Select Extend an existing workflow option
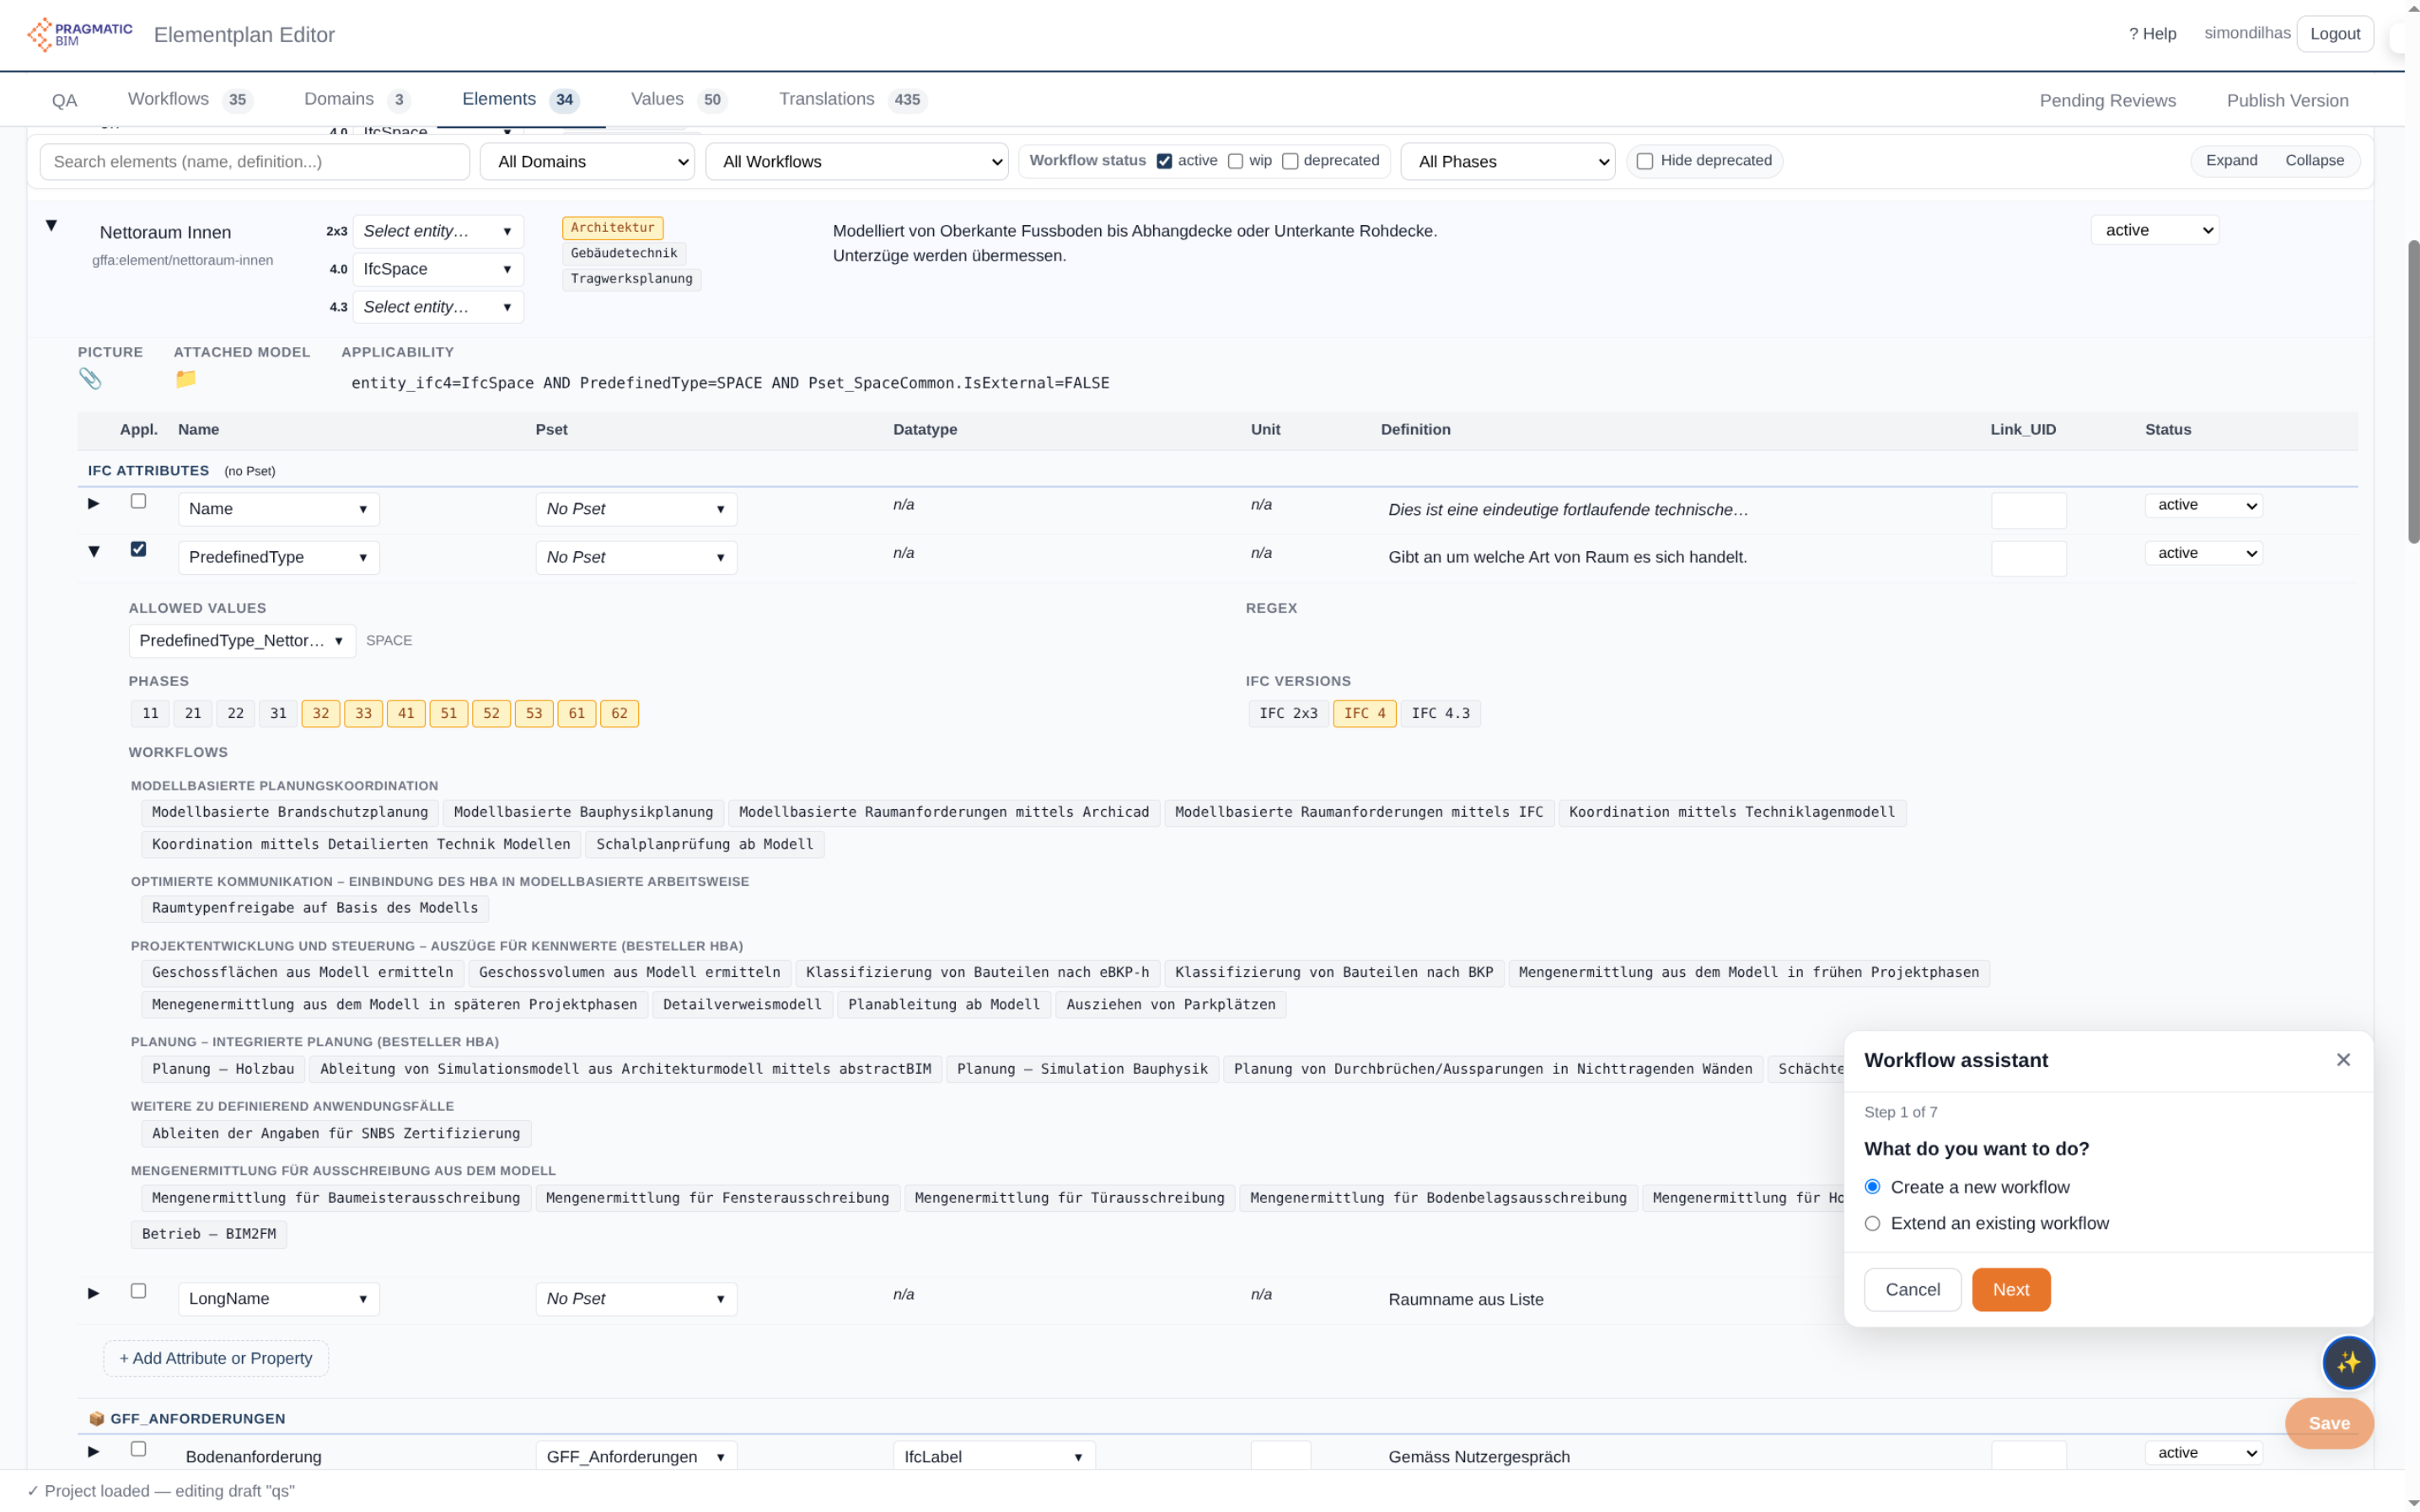The image size is (2420, 1512). tap(1872, 1223)
